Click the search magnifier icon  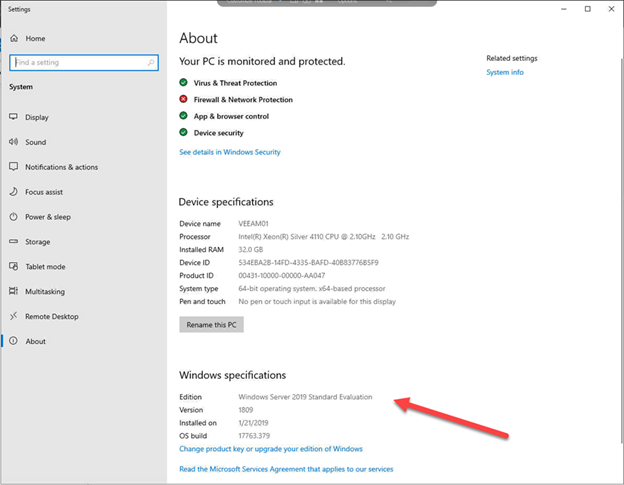point(151,62)
